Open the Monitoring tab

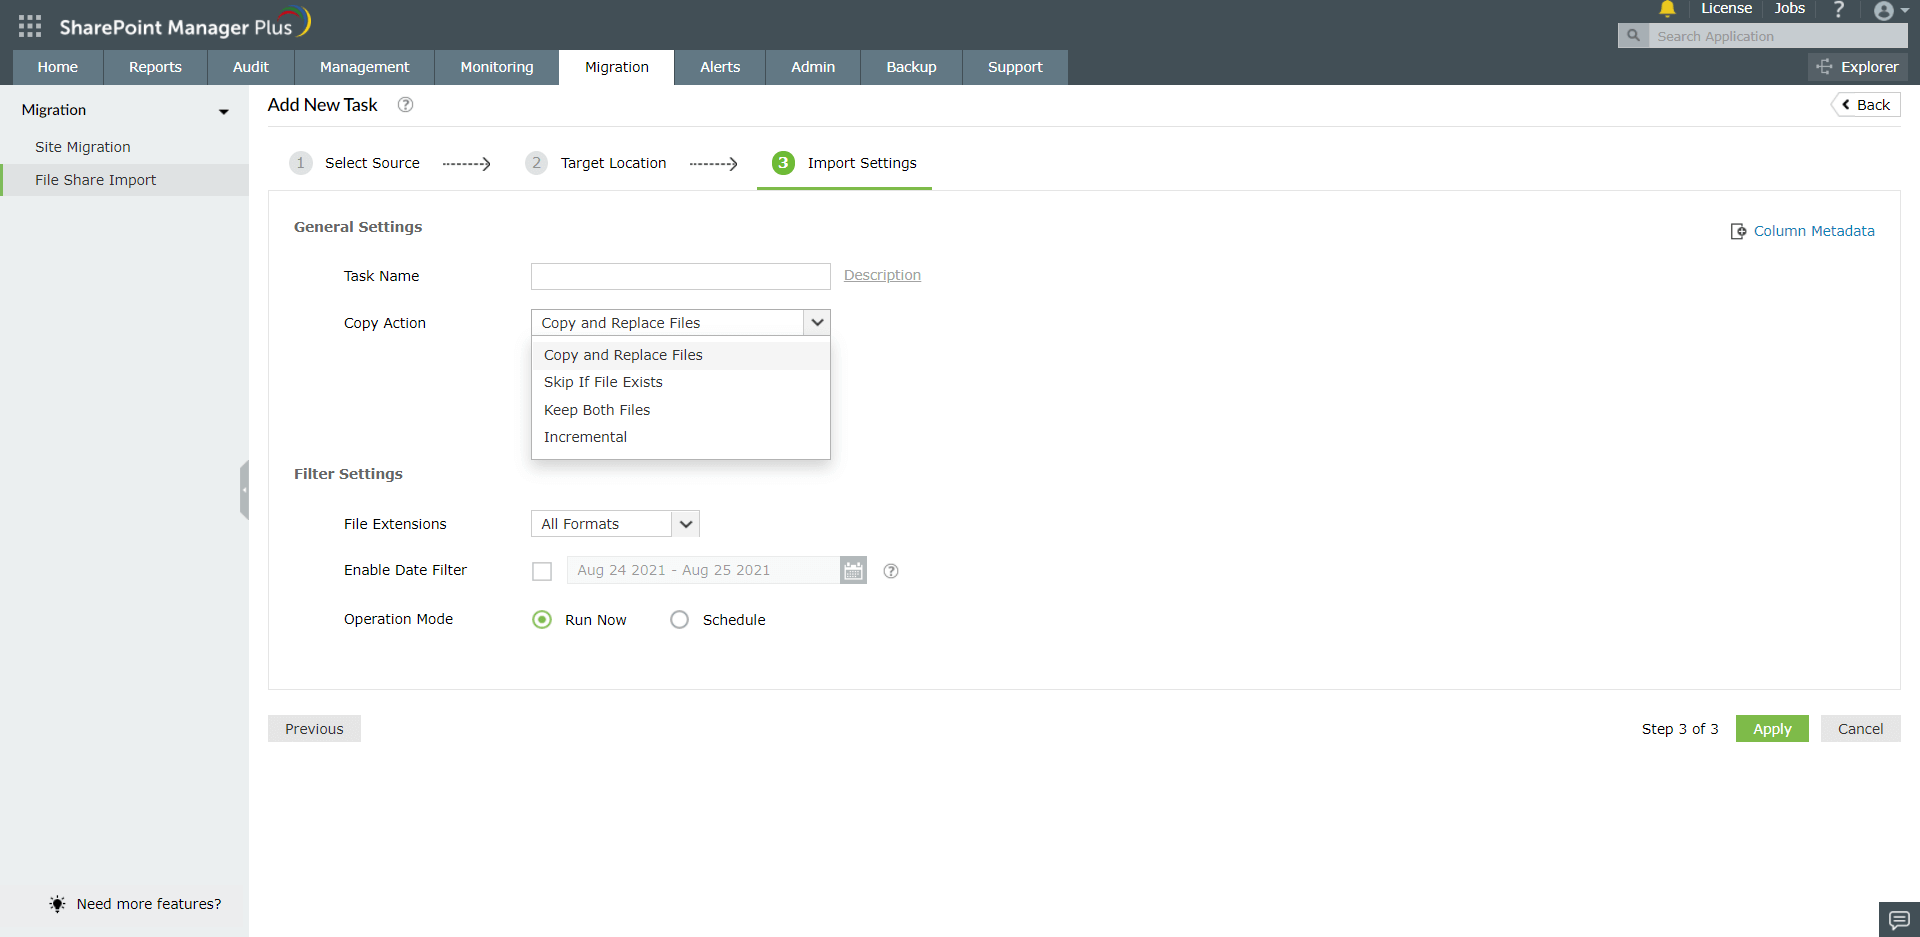tap(497, 67)
